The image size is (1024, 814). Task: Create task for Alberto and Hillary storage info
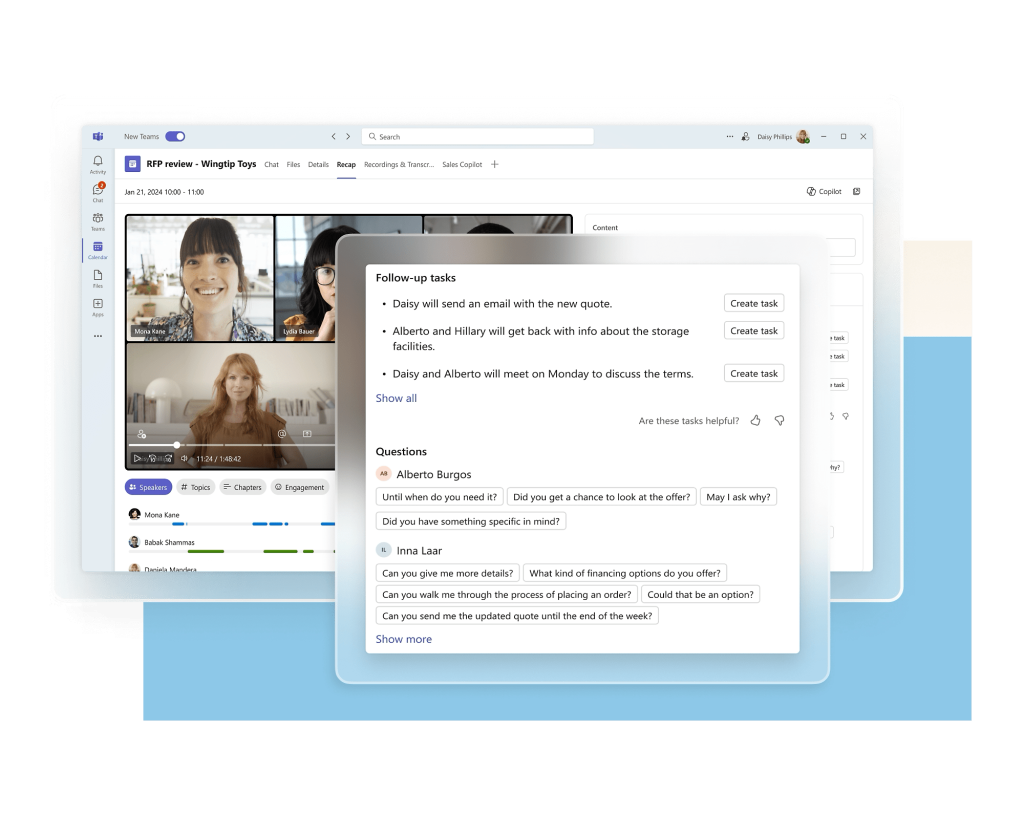[754, 331]
